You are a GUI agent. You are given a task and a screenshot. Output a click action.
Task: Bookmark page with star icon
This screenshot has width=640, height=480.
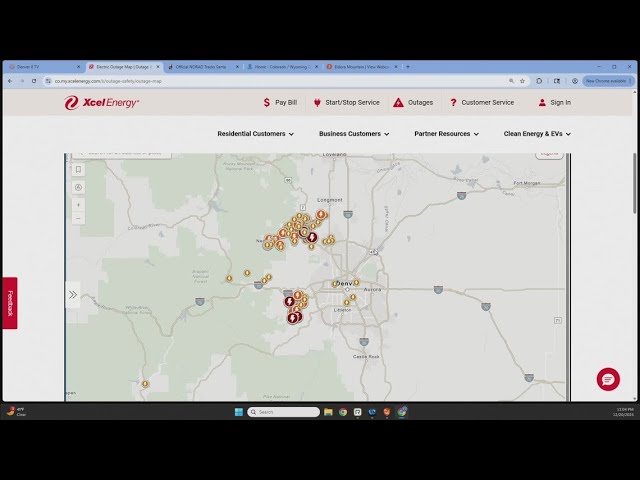pyautogui.click(x=522, y=81)
